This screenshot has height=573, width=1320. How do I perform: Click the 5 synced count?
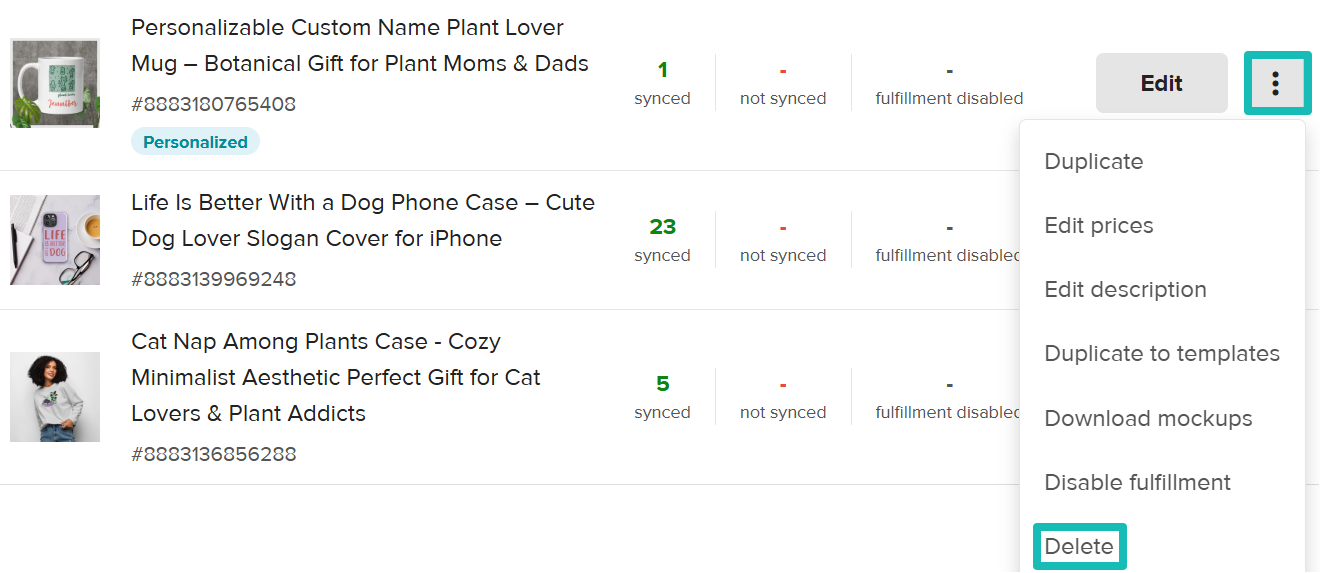tap(662, 384)
